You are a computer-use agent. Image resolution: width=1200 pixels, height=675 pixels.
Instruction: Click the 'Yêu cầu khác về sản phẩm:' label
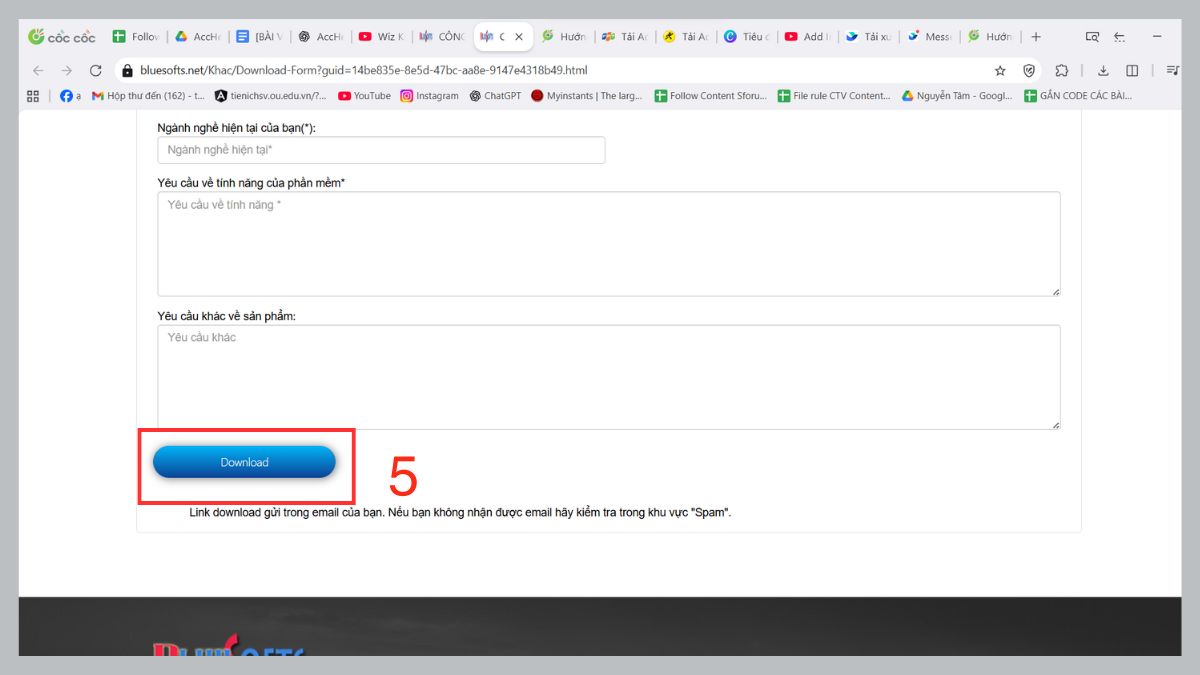[227, 316]
